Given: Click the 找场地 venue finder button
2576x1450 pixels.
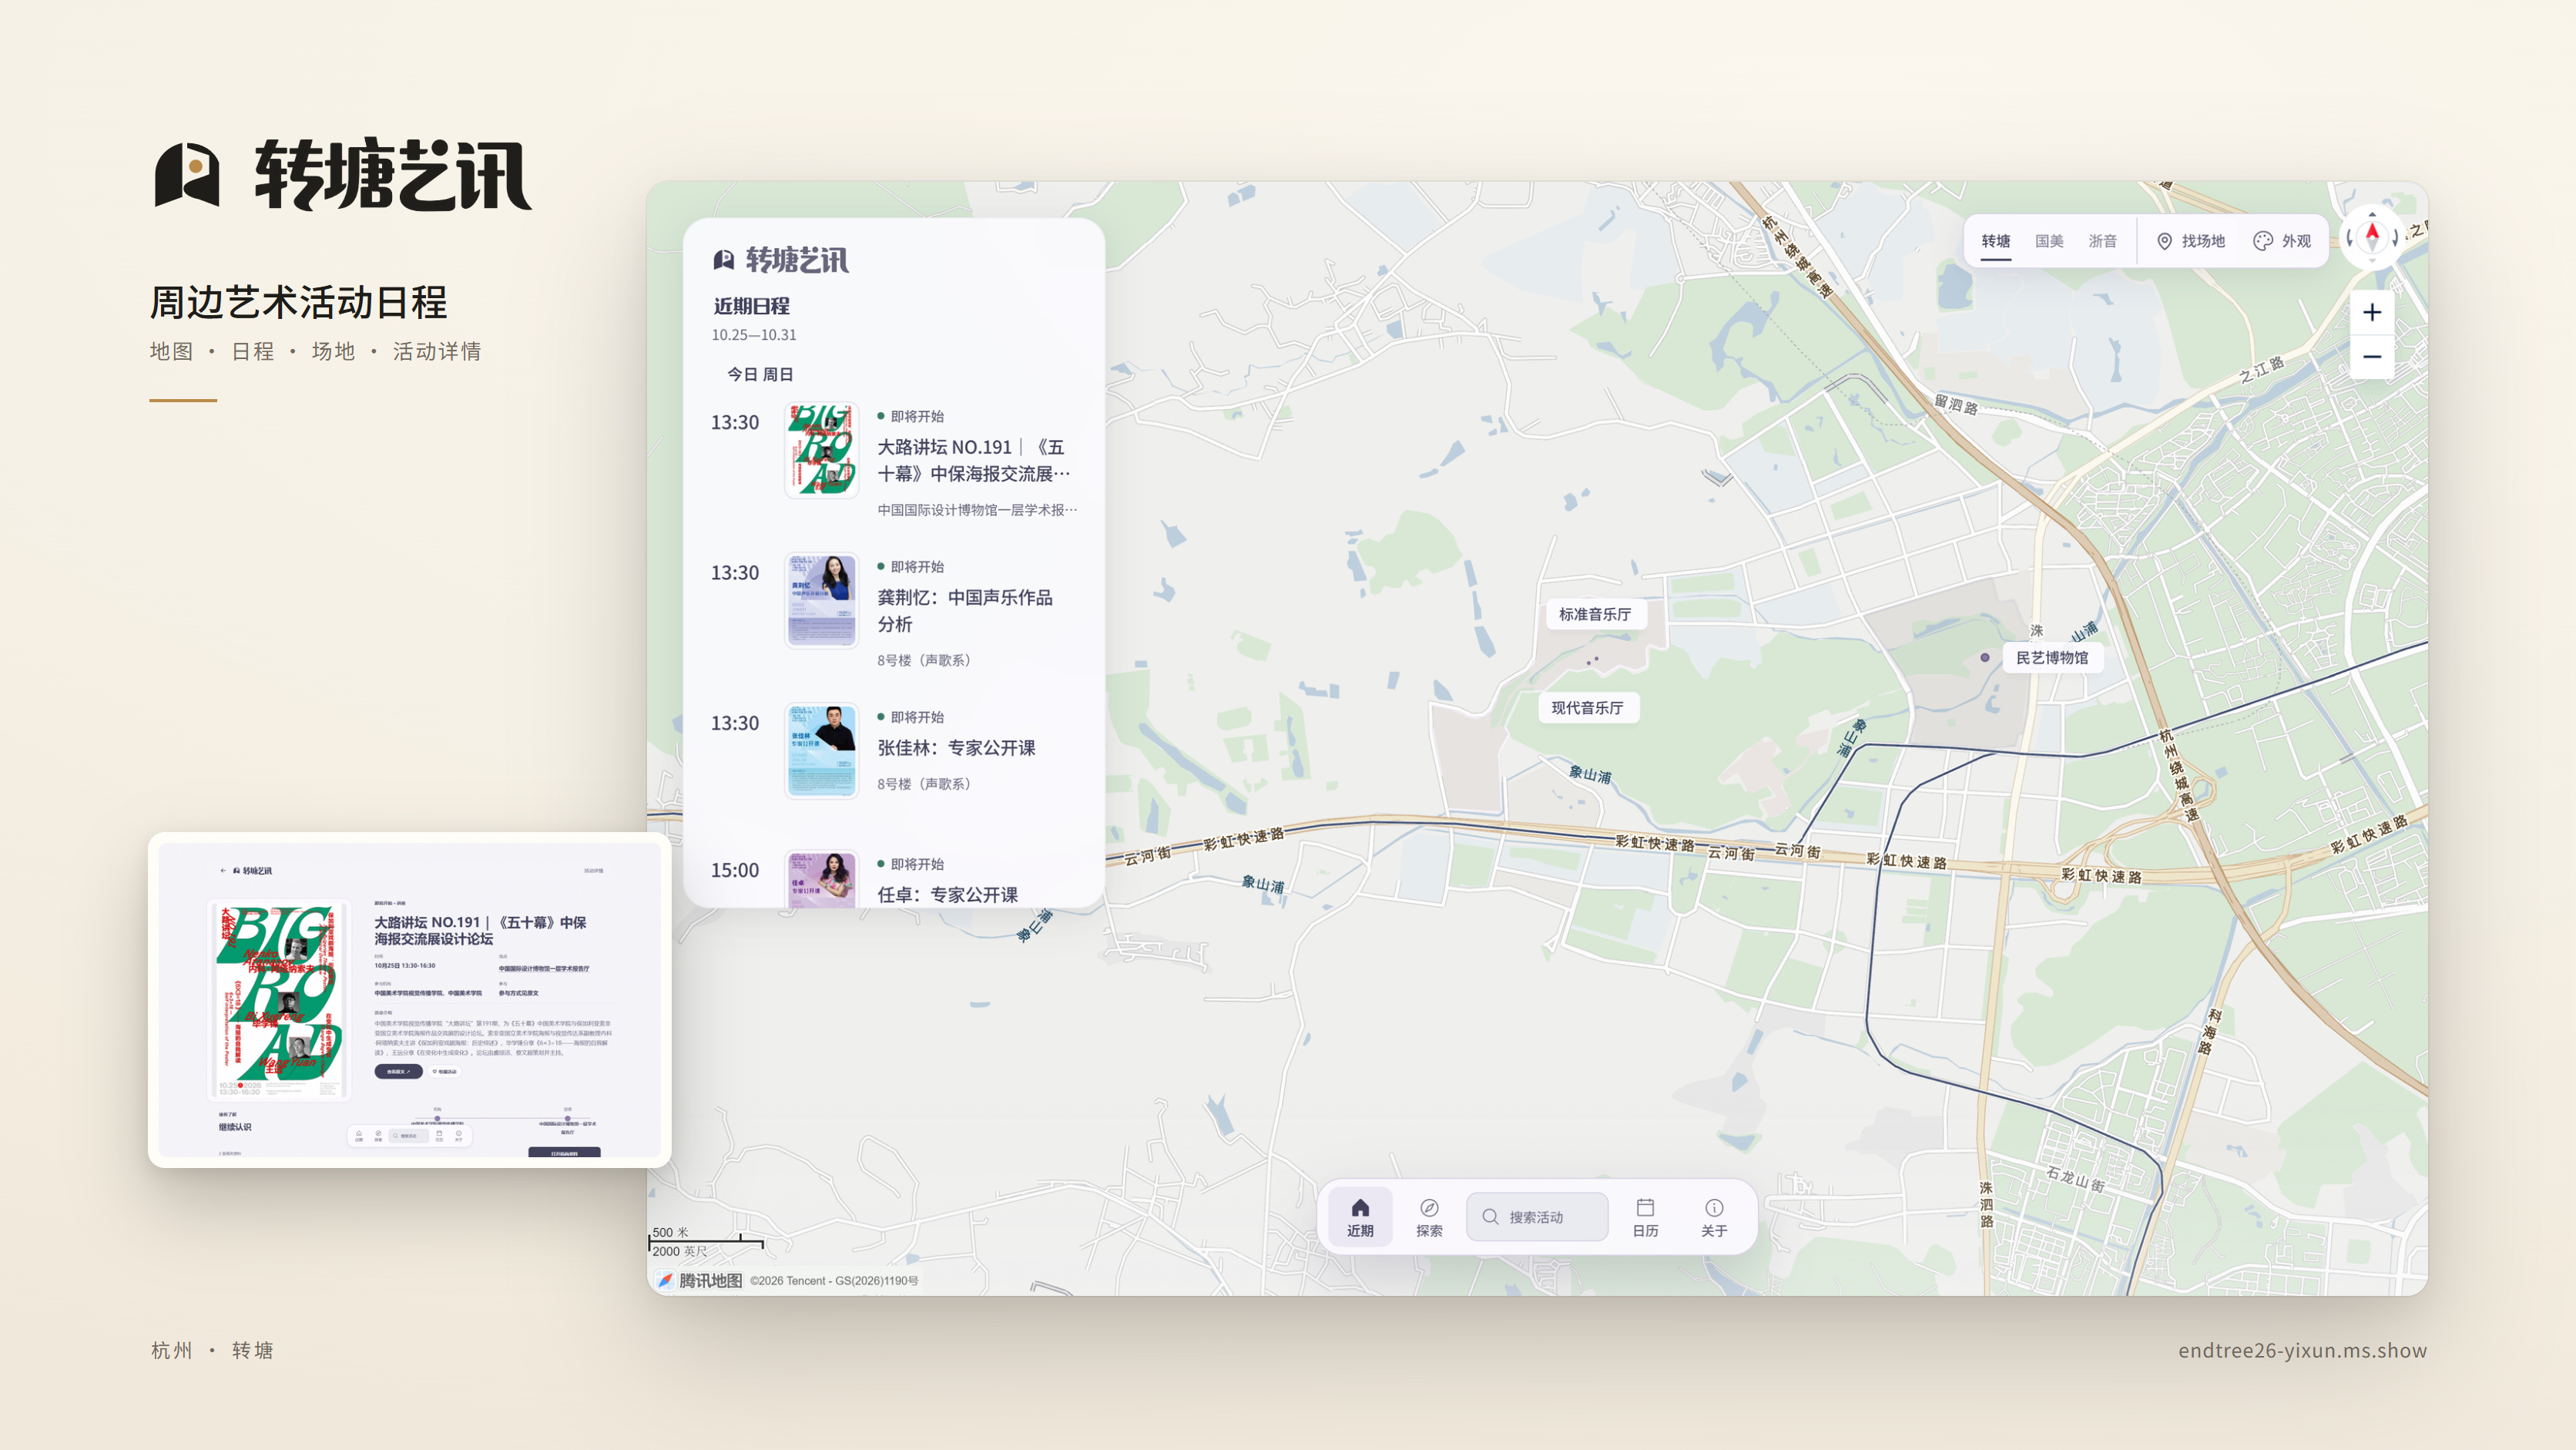Looking at the screenshot, I should pos(2191,241).
